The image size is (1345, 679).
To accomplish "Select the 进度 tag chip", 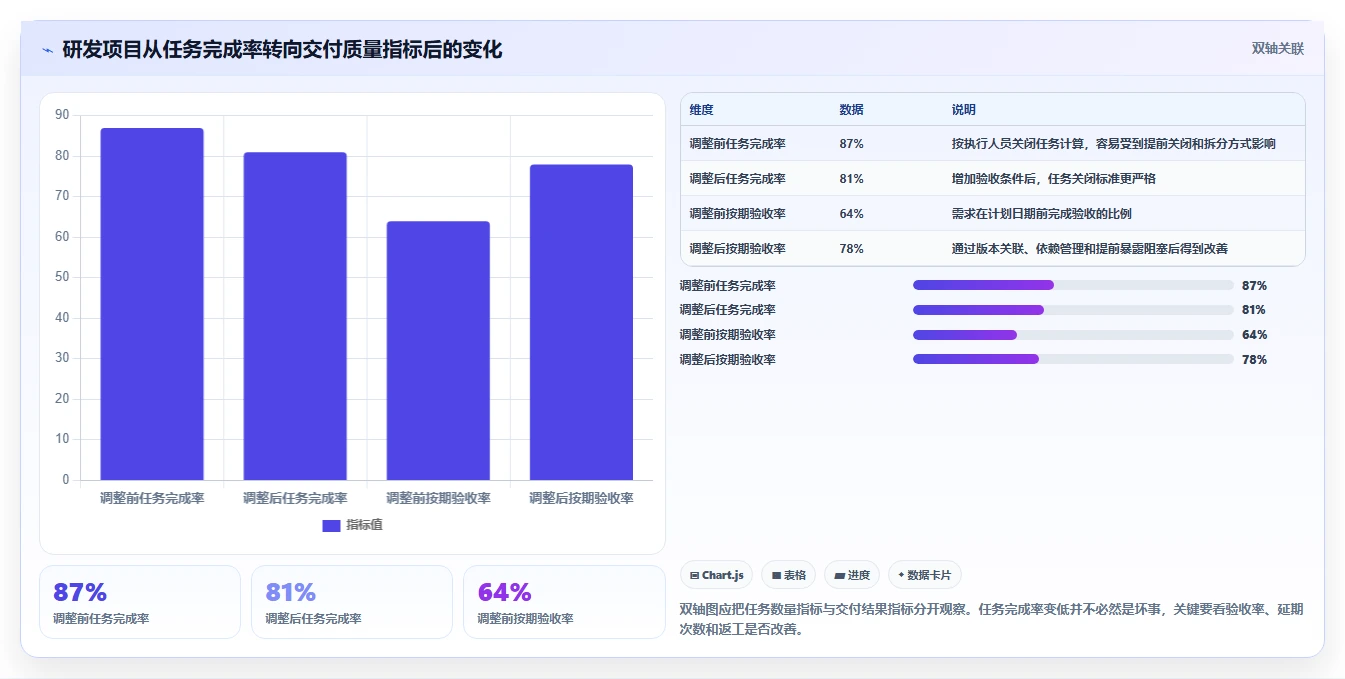I will pos(852,575).
